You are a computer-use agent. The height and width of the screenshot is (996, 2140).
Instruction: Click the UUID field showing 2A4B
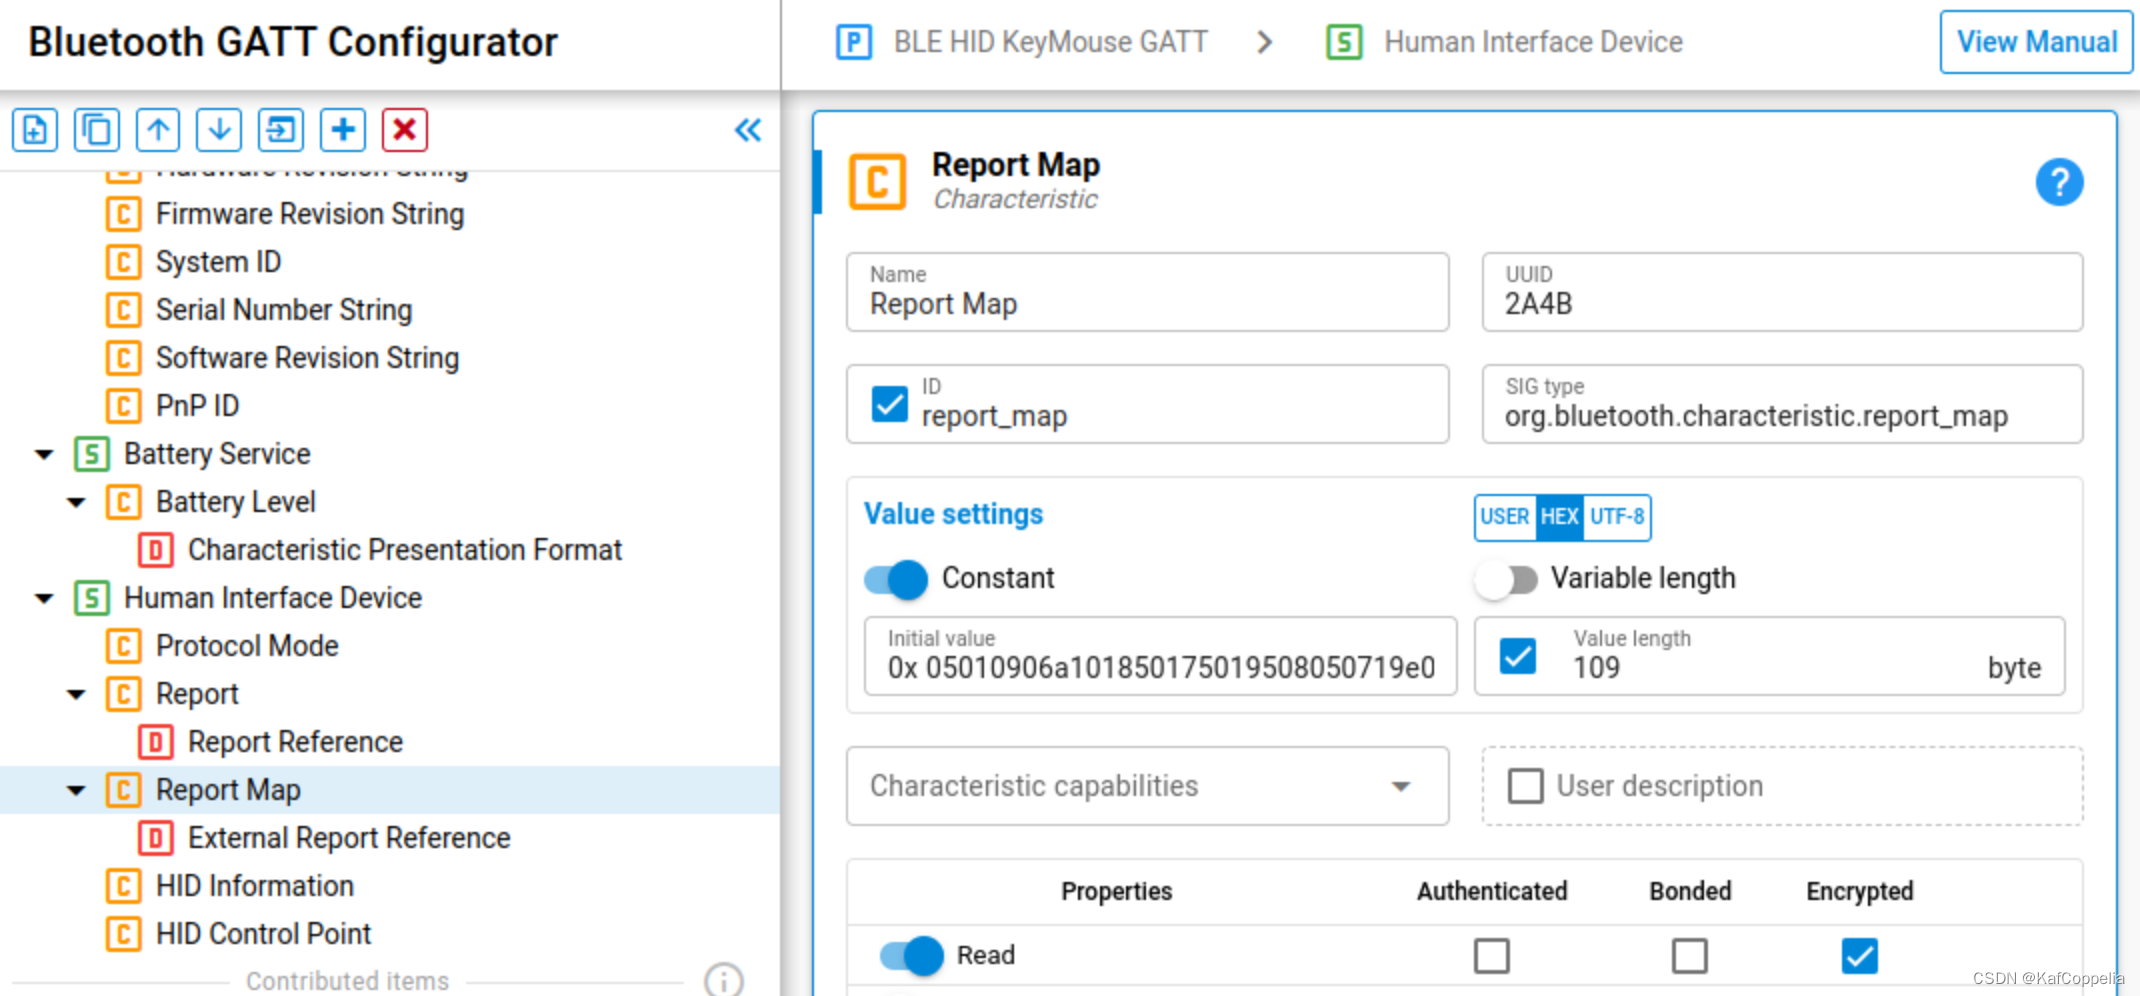click(1782, 292)
